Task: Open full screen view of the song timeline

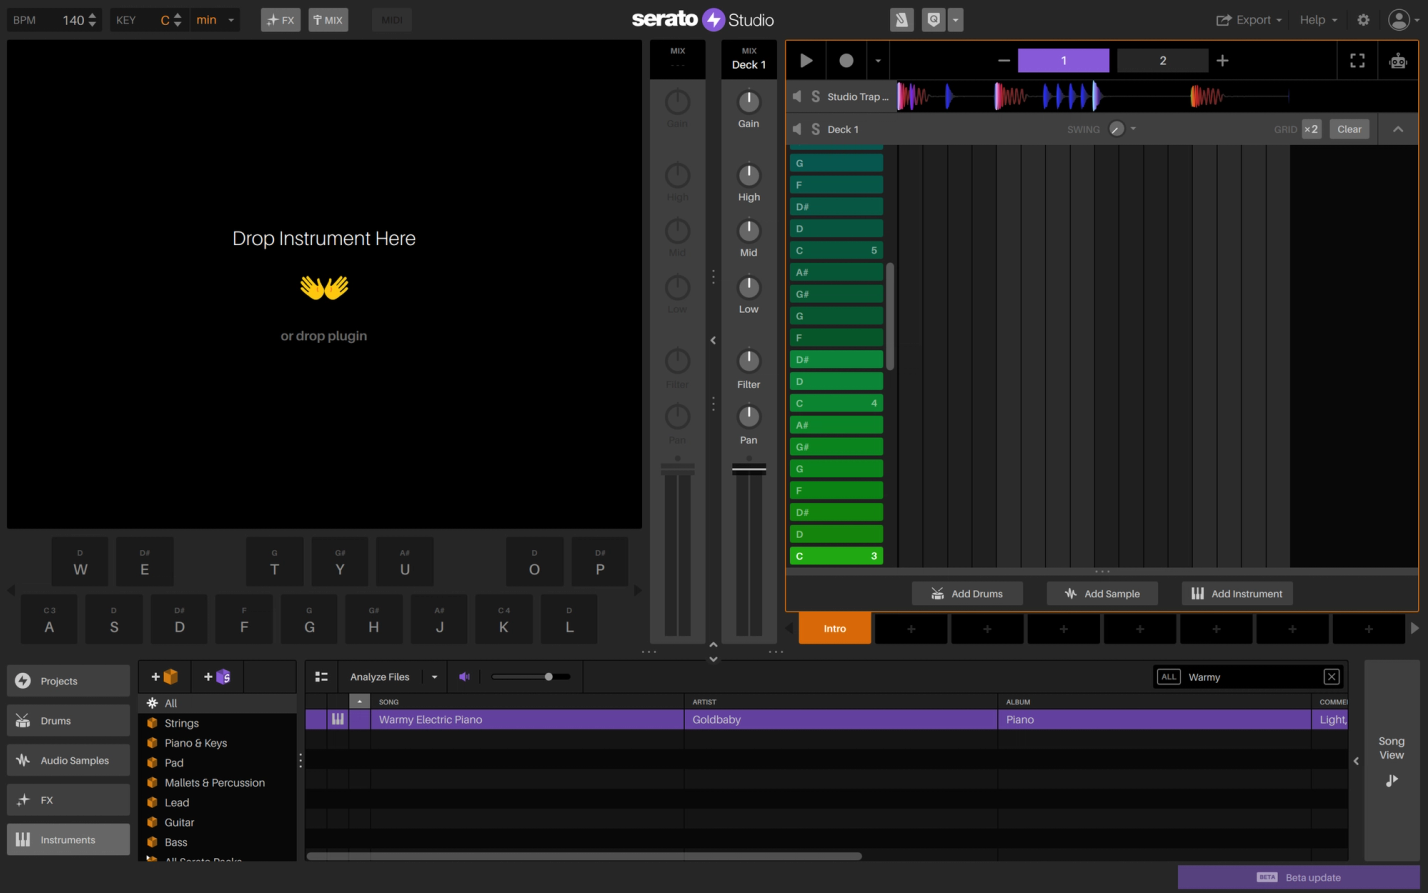Action: tap(1357, 60)
